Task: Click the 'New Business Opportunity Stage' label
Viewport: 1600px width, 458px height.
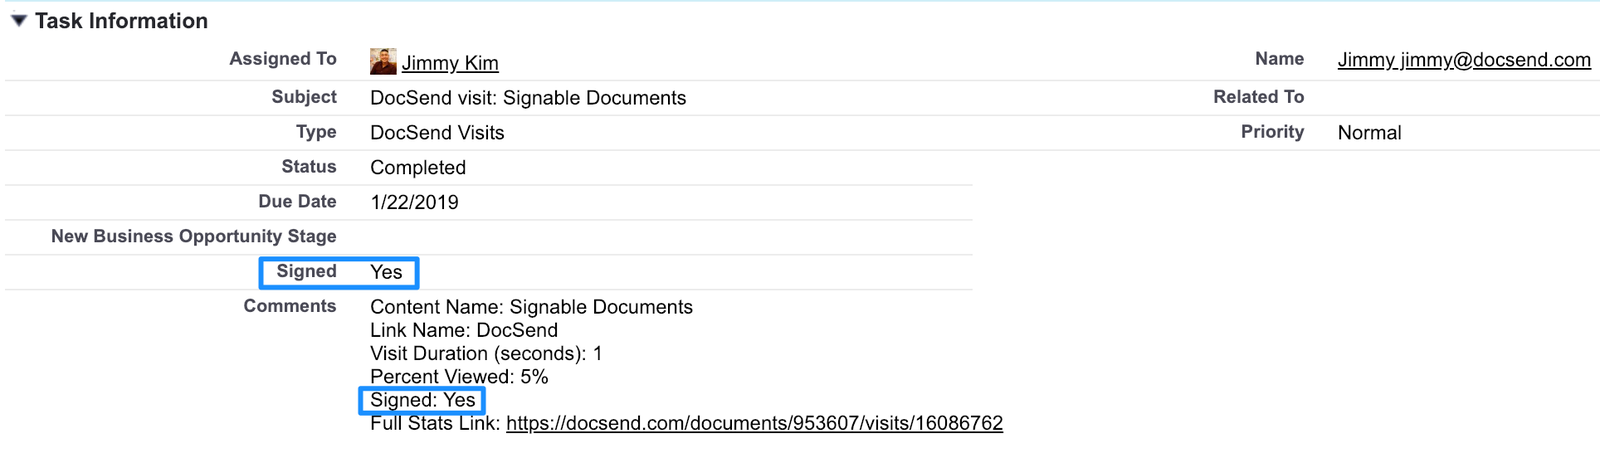Action: pyautogui.click(x=194, y=237)
